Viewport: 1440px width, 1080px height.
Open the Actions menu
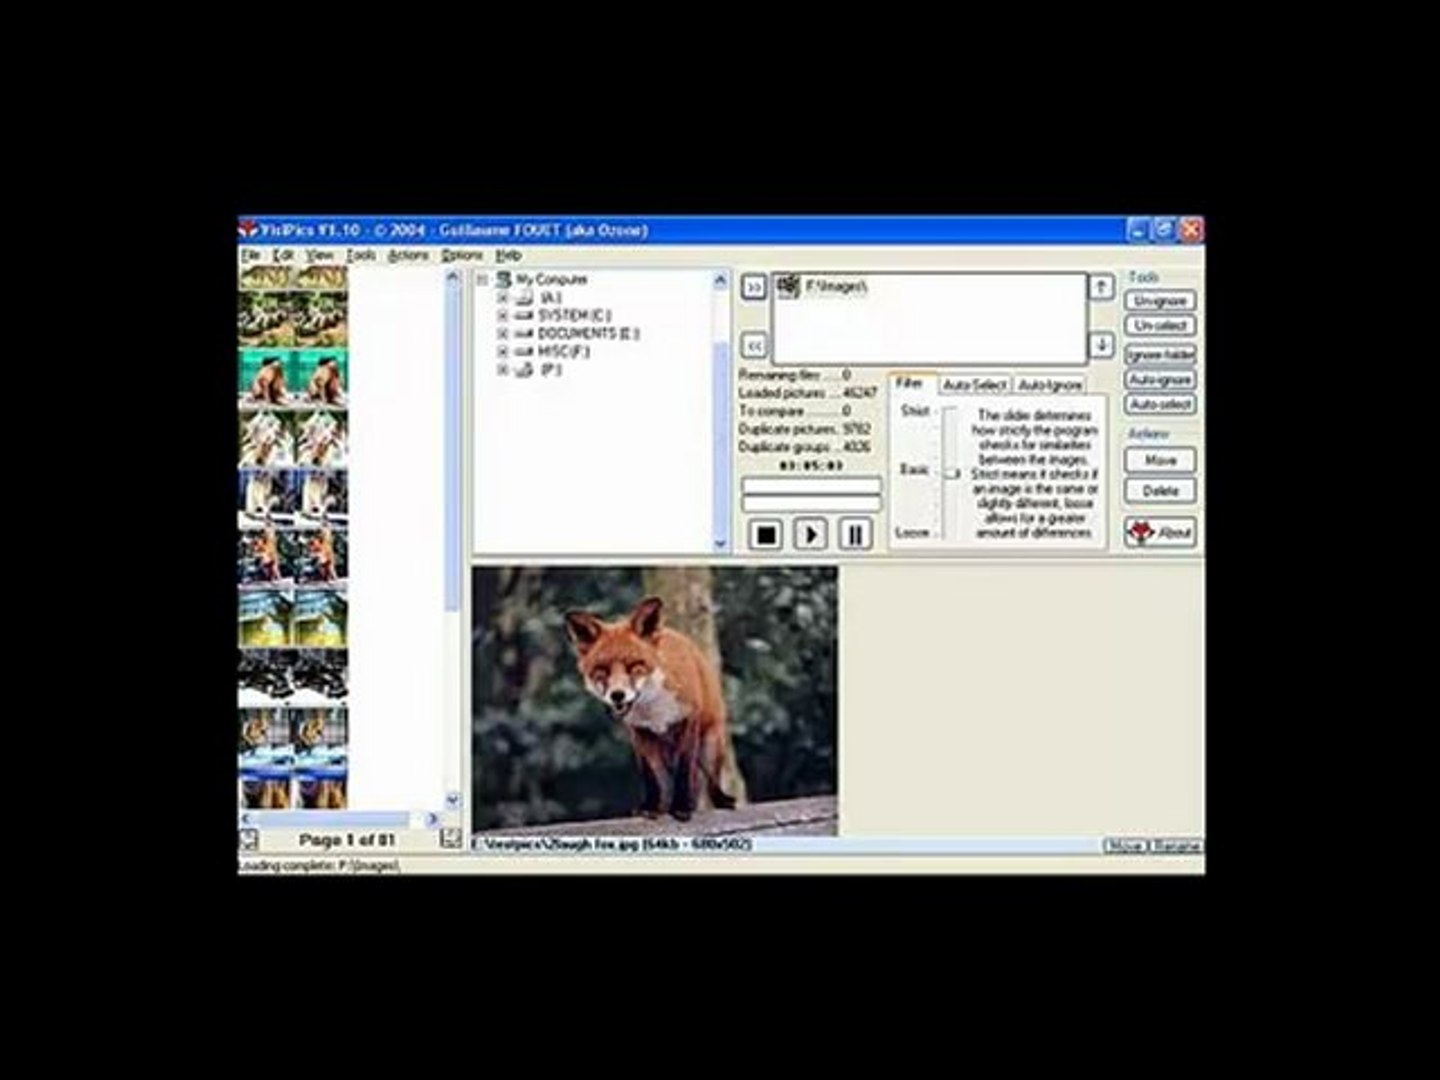408,256
